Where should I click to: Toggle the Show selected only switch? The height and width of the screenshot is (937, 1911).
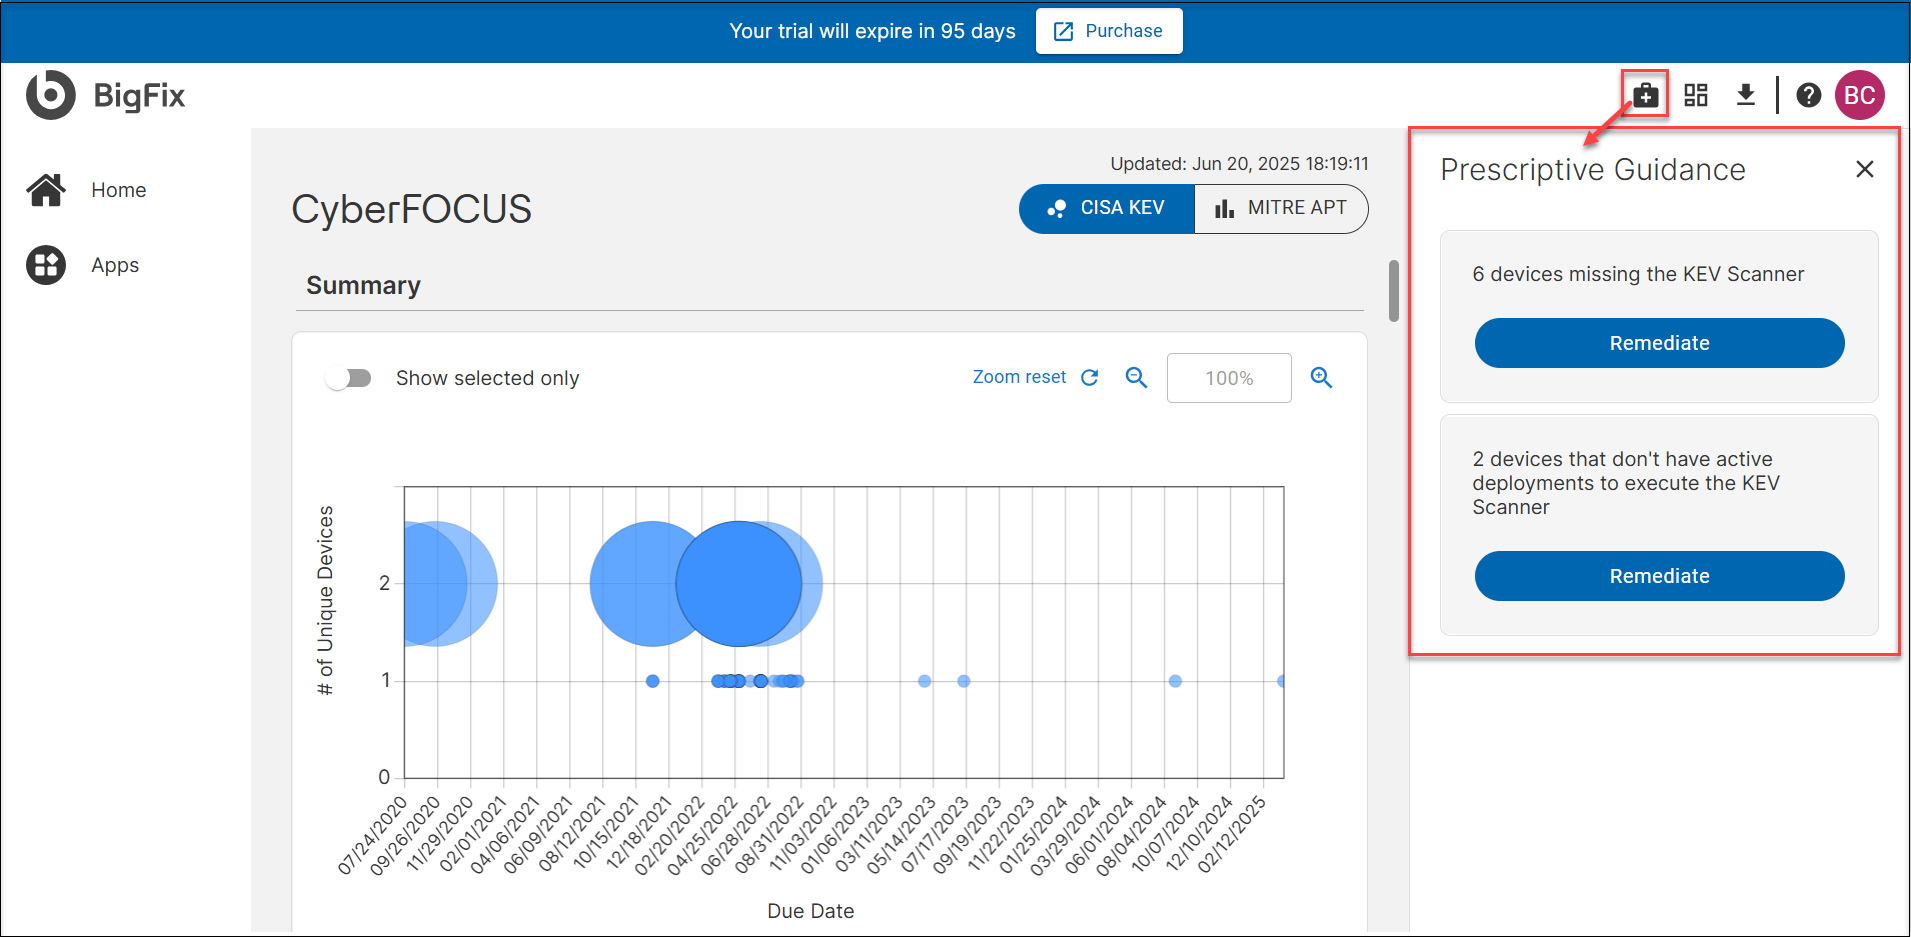[348, 378]
